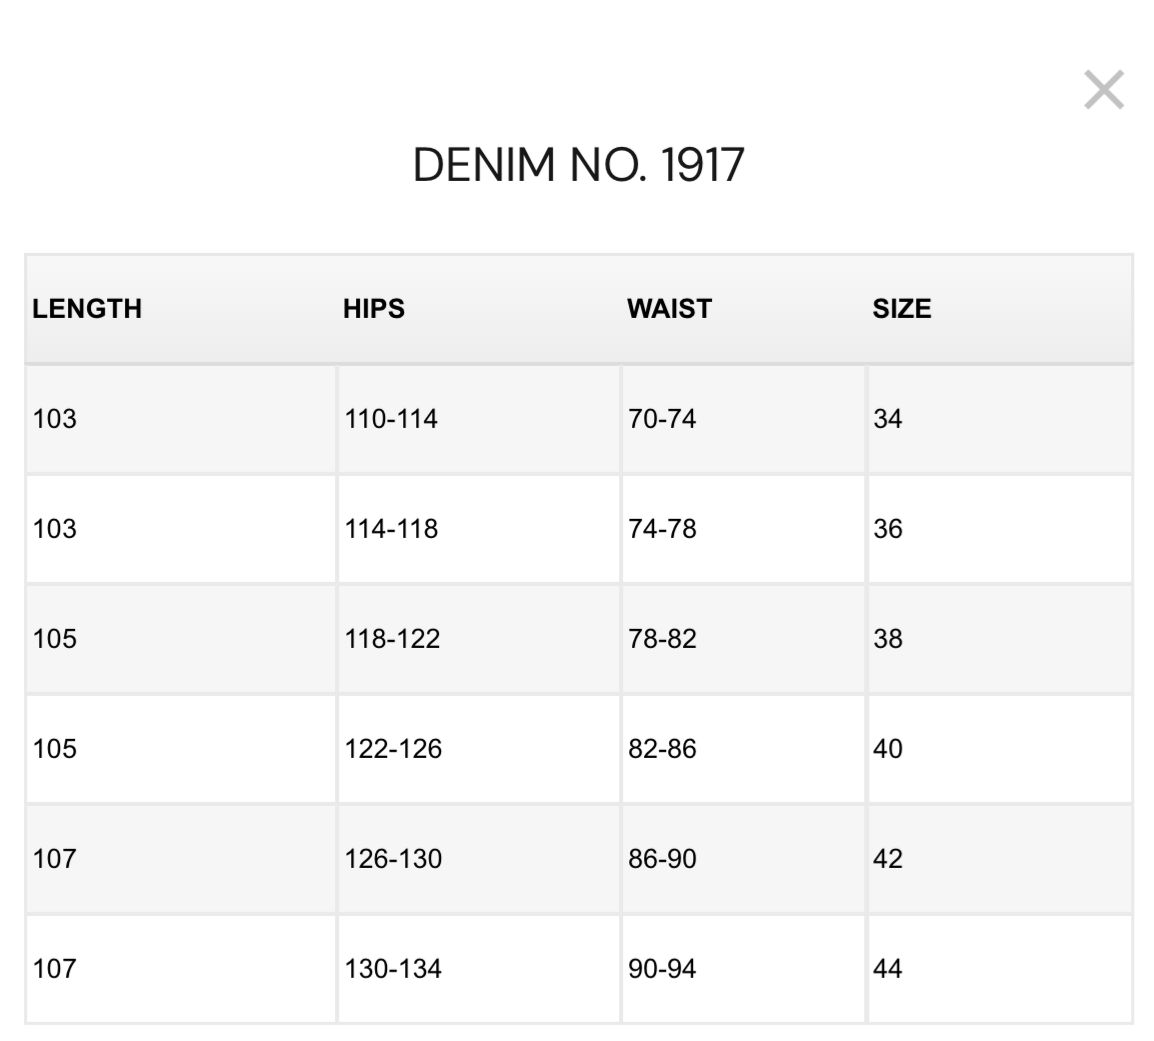The image size is (1154, 1041).
Task: Select the size 36 cell
Action: pyautogui.click(x=888, y=529)
